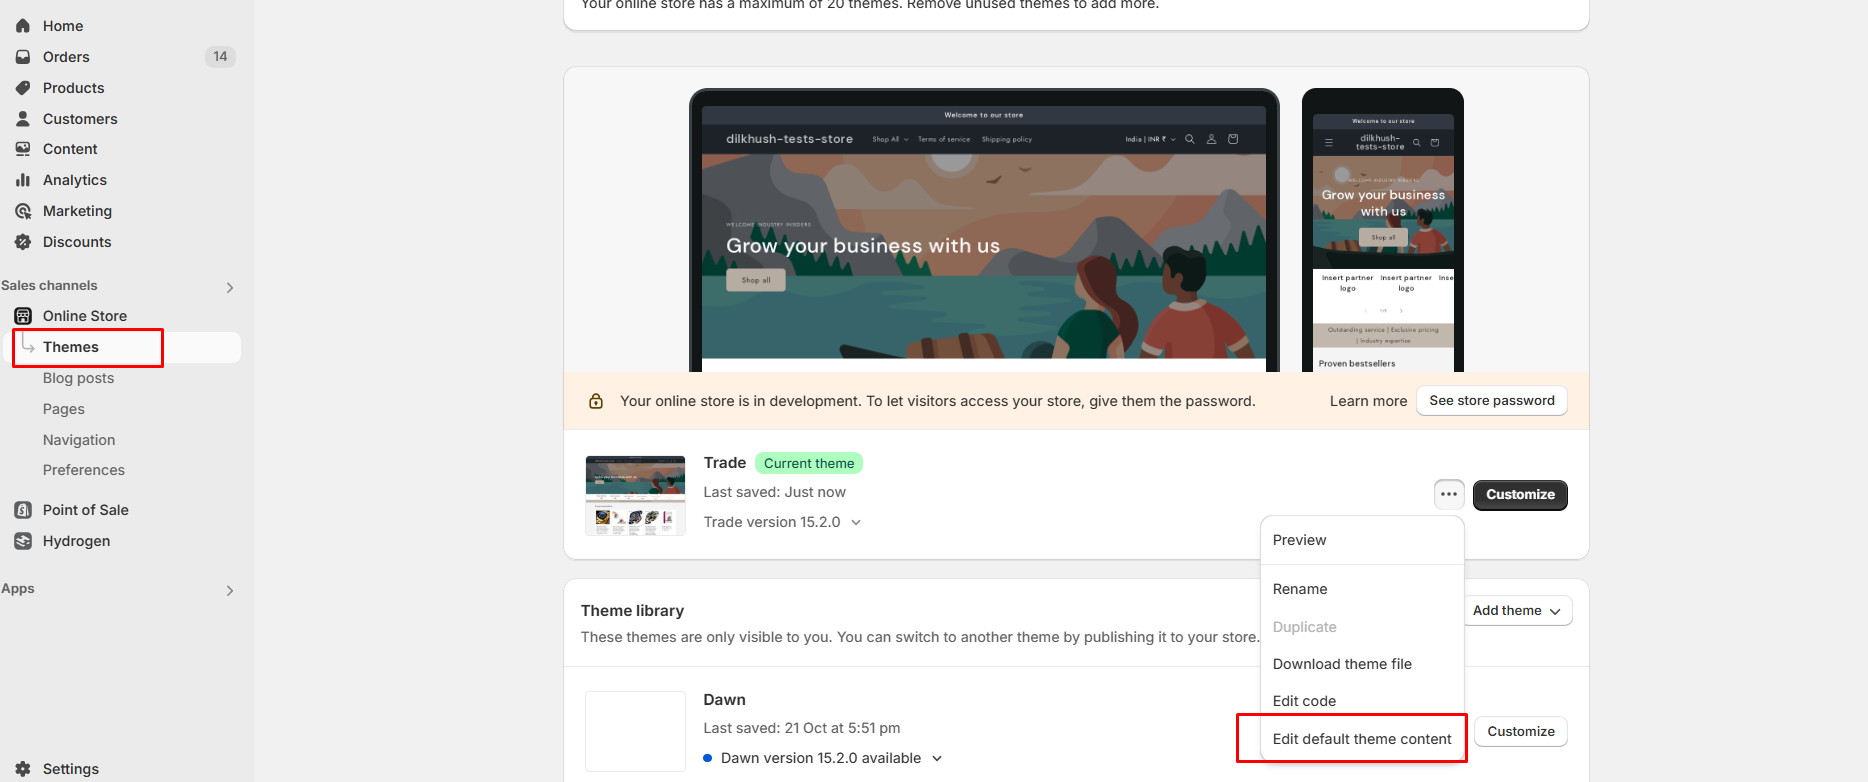Image resolution: width=1868 pixels, height=782 pixels.
Task: Open Customers section
Action: pos(80,119)
